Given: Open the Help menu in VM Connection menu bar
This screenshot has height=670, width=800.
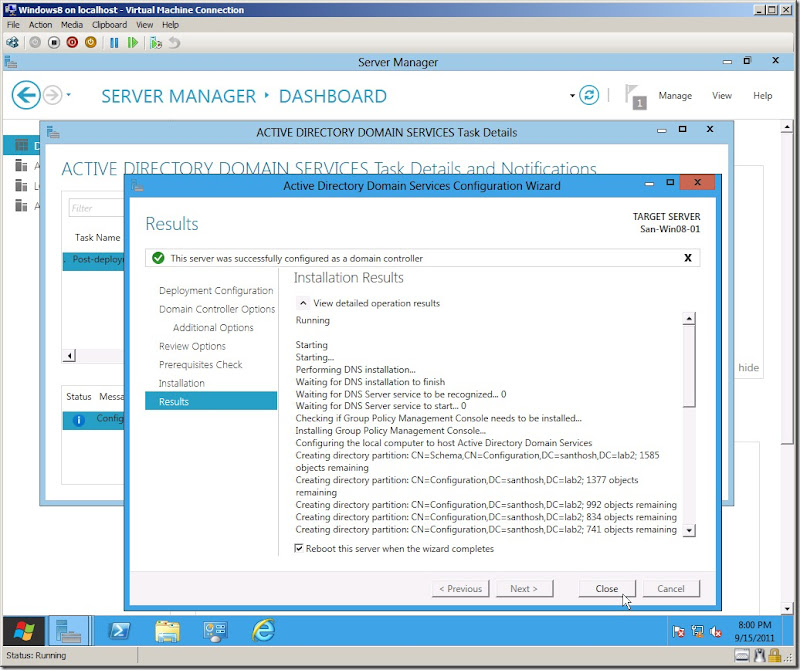Looking at the screenshot, I should click(x=170, y=24).
